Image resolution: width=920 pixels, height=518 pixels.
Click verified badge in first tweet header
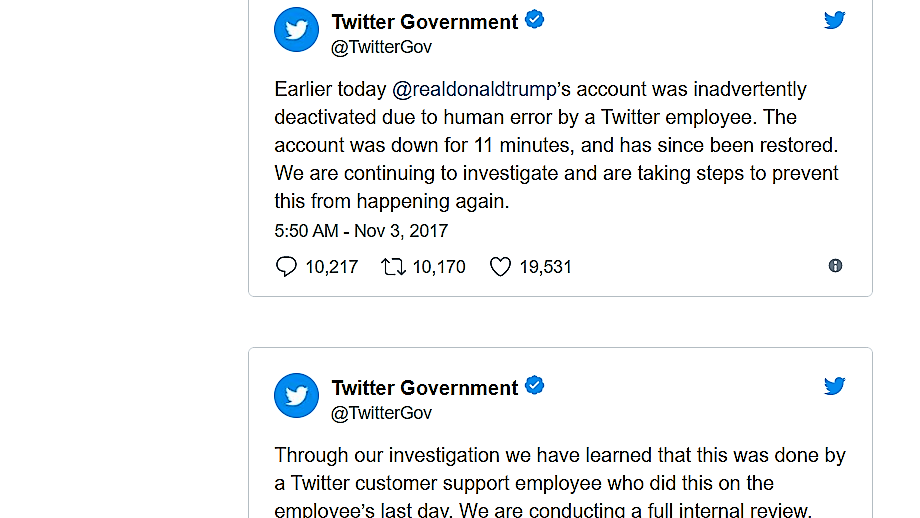point(534,20)
